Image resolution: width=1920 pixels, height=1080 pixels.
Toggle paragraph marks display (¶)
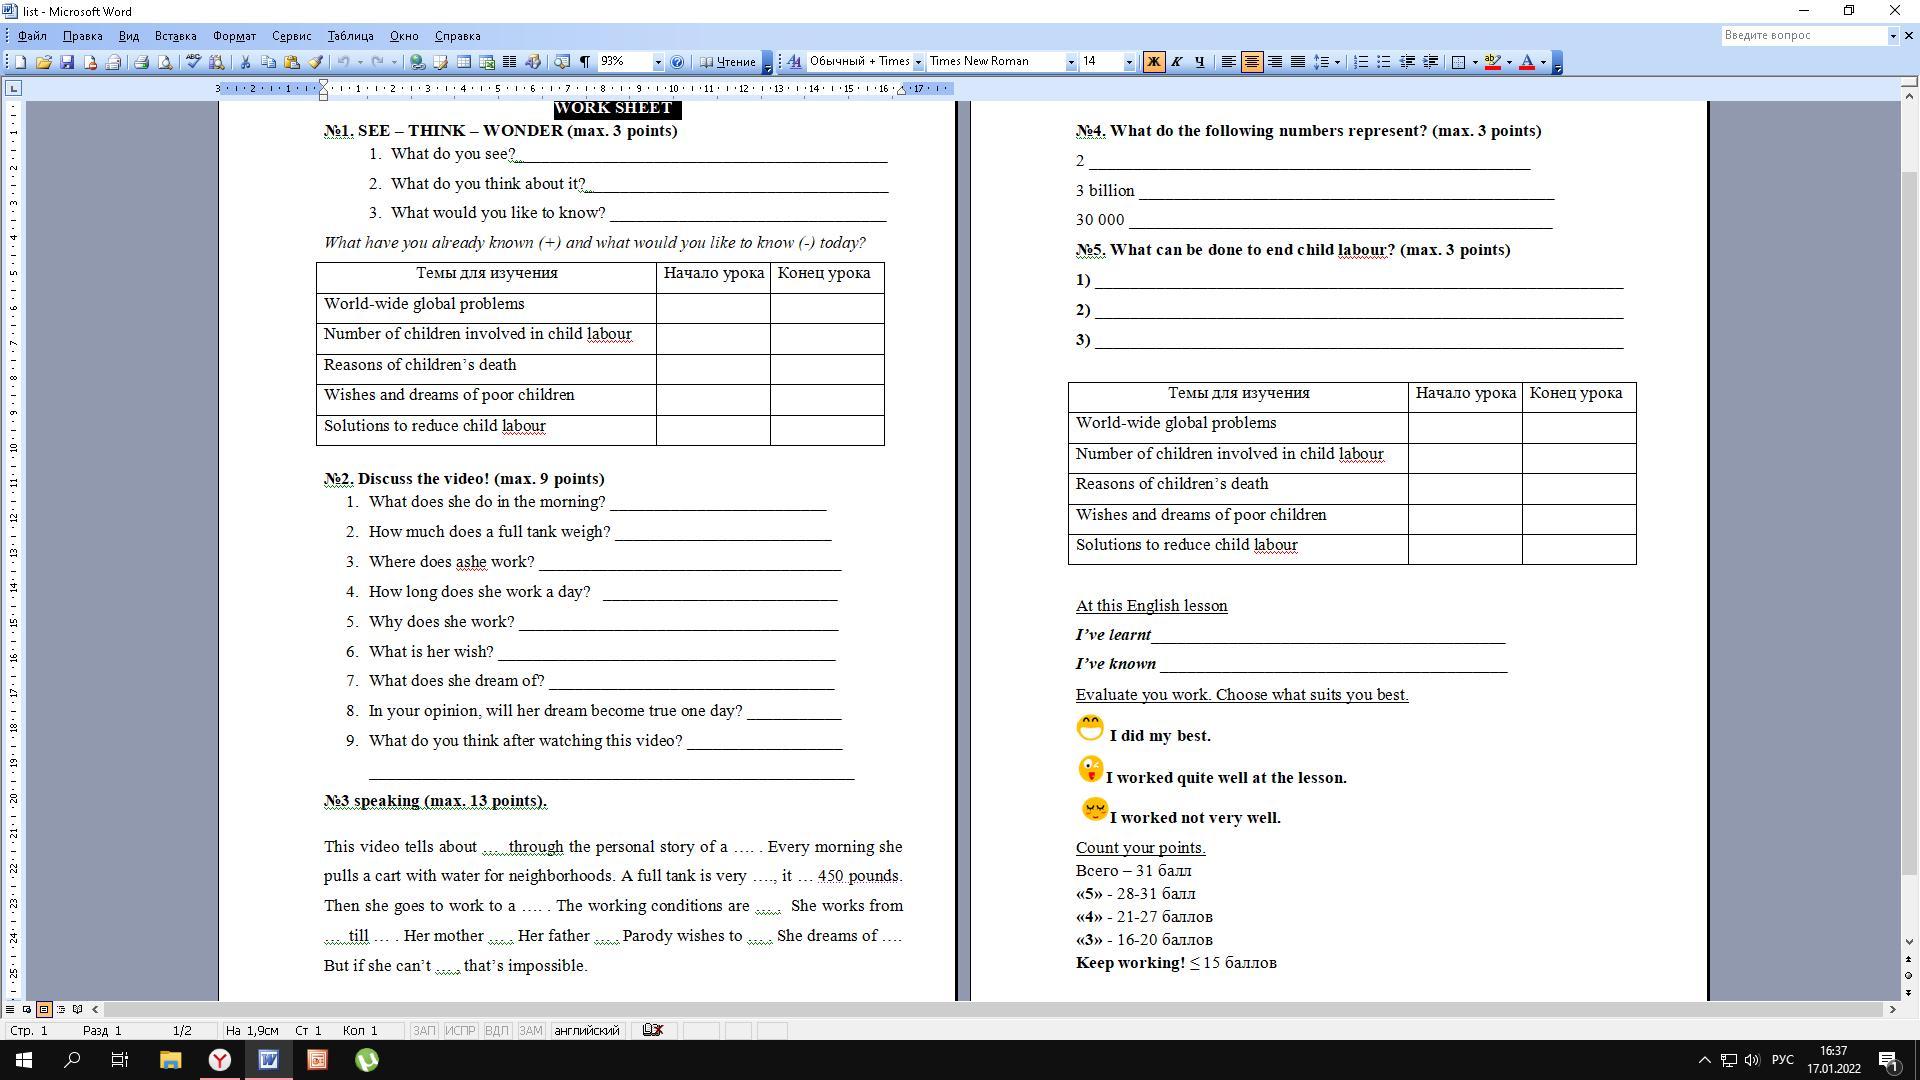pyautogui.click(x=585, y=62)
